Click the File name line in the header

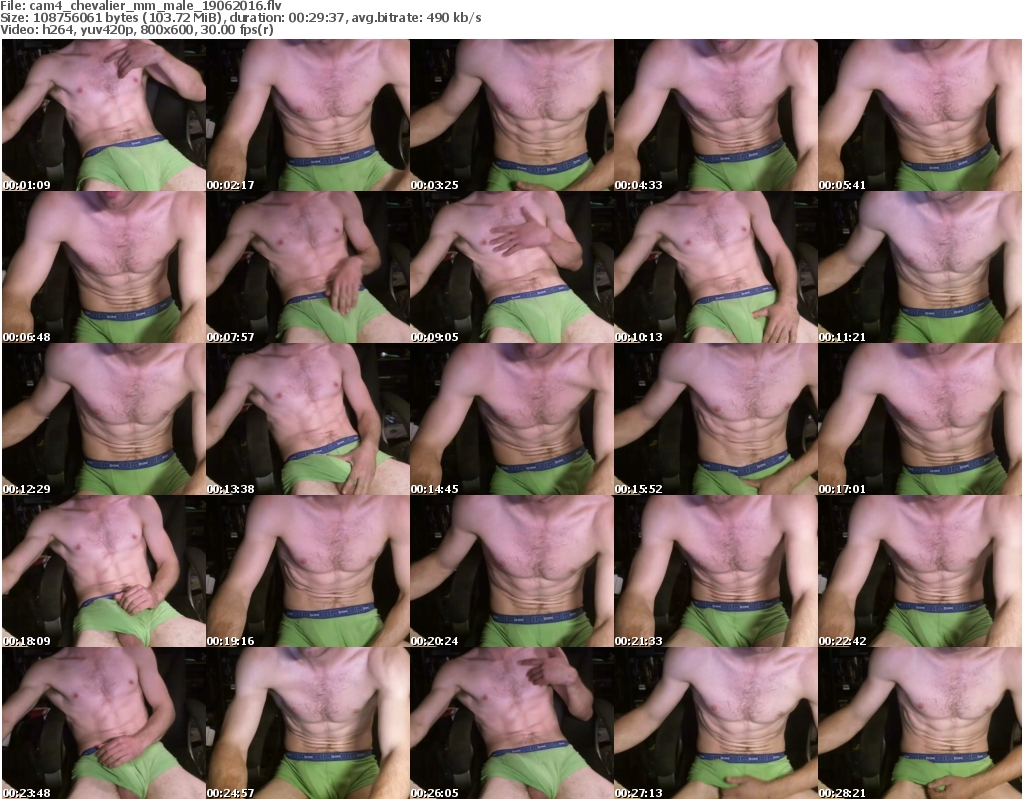[x=141, y=6]
